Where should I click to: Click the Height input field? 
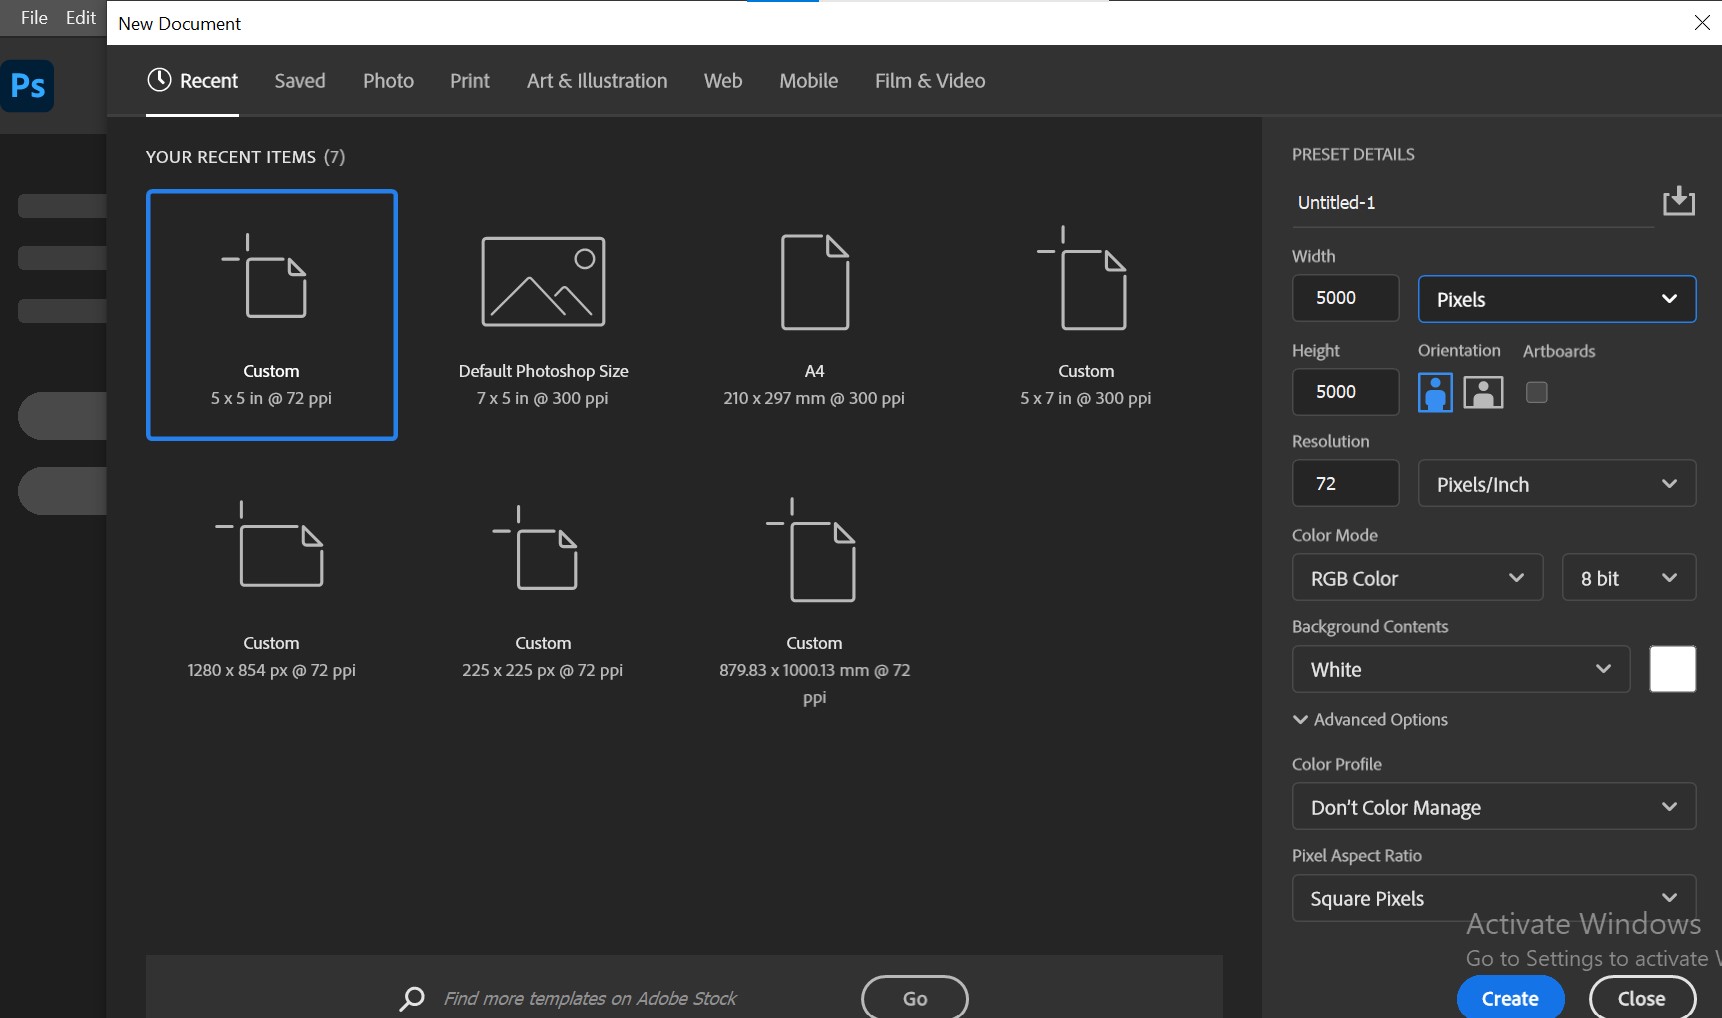[1345, 392]
